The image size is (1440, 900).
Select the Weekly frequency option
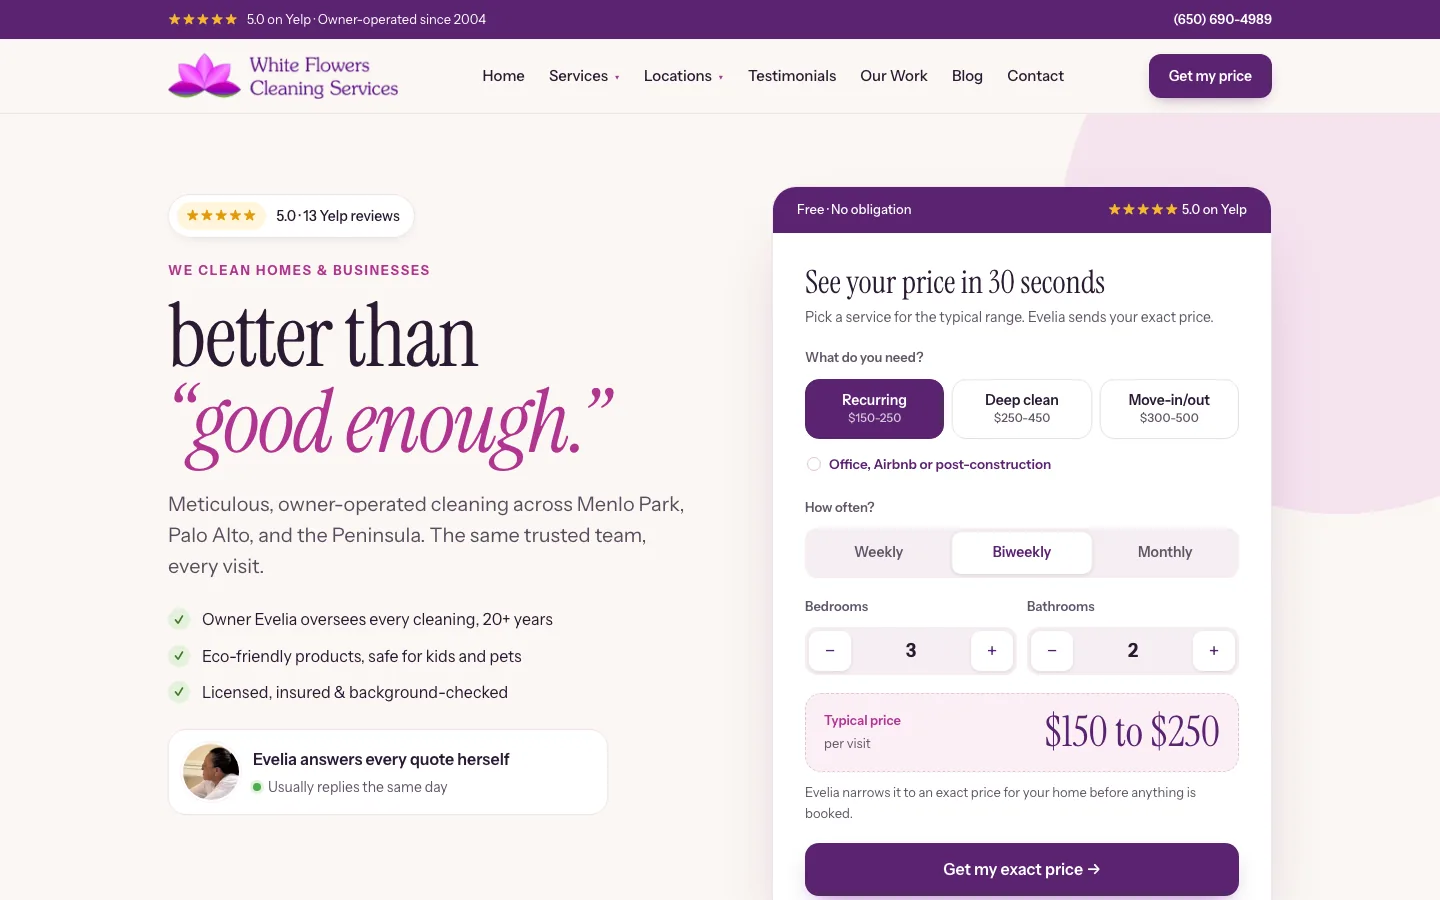click(878, 552)
